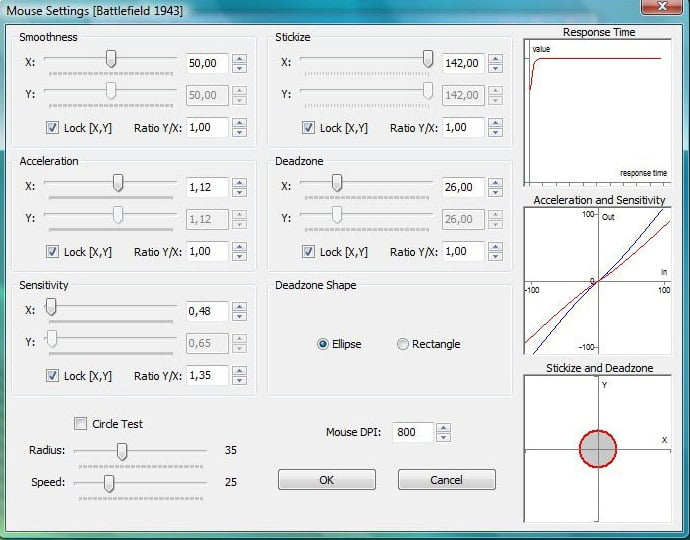Uncheck Stickize Lock [X,Y] checkbox

308,128
